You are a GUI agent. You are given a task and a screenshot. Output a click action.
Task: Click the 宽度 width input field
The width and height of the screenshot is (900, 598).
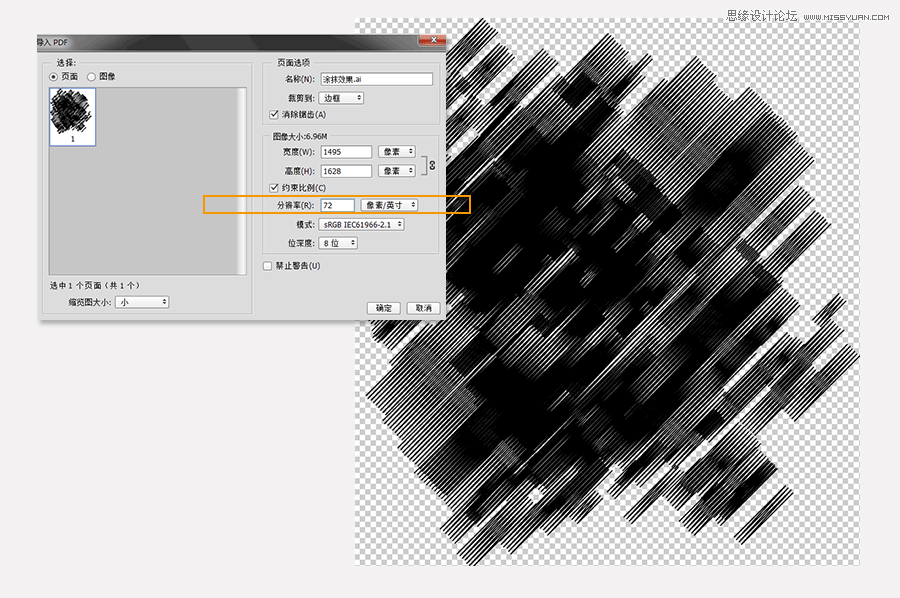346,152
